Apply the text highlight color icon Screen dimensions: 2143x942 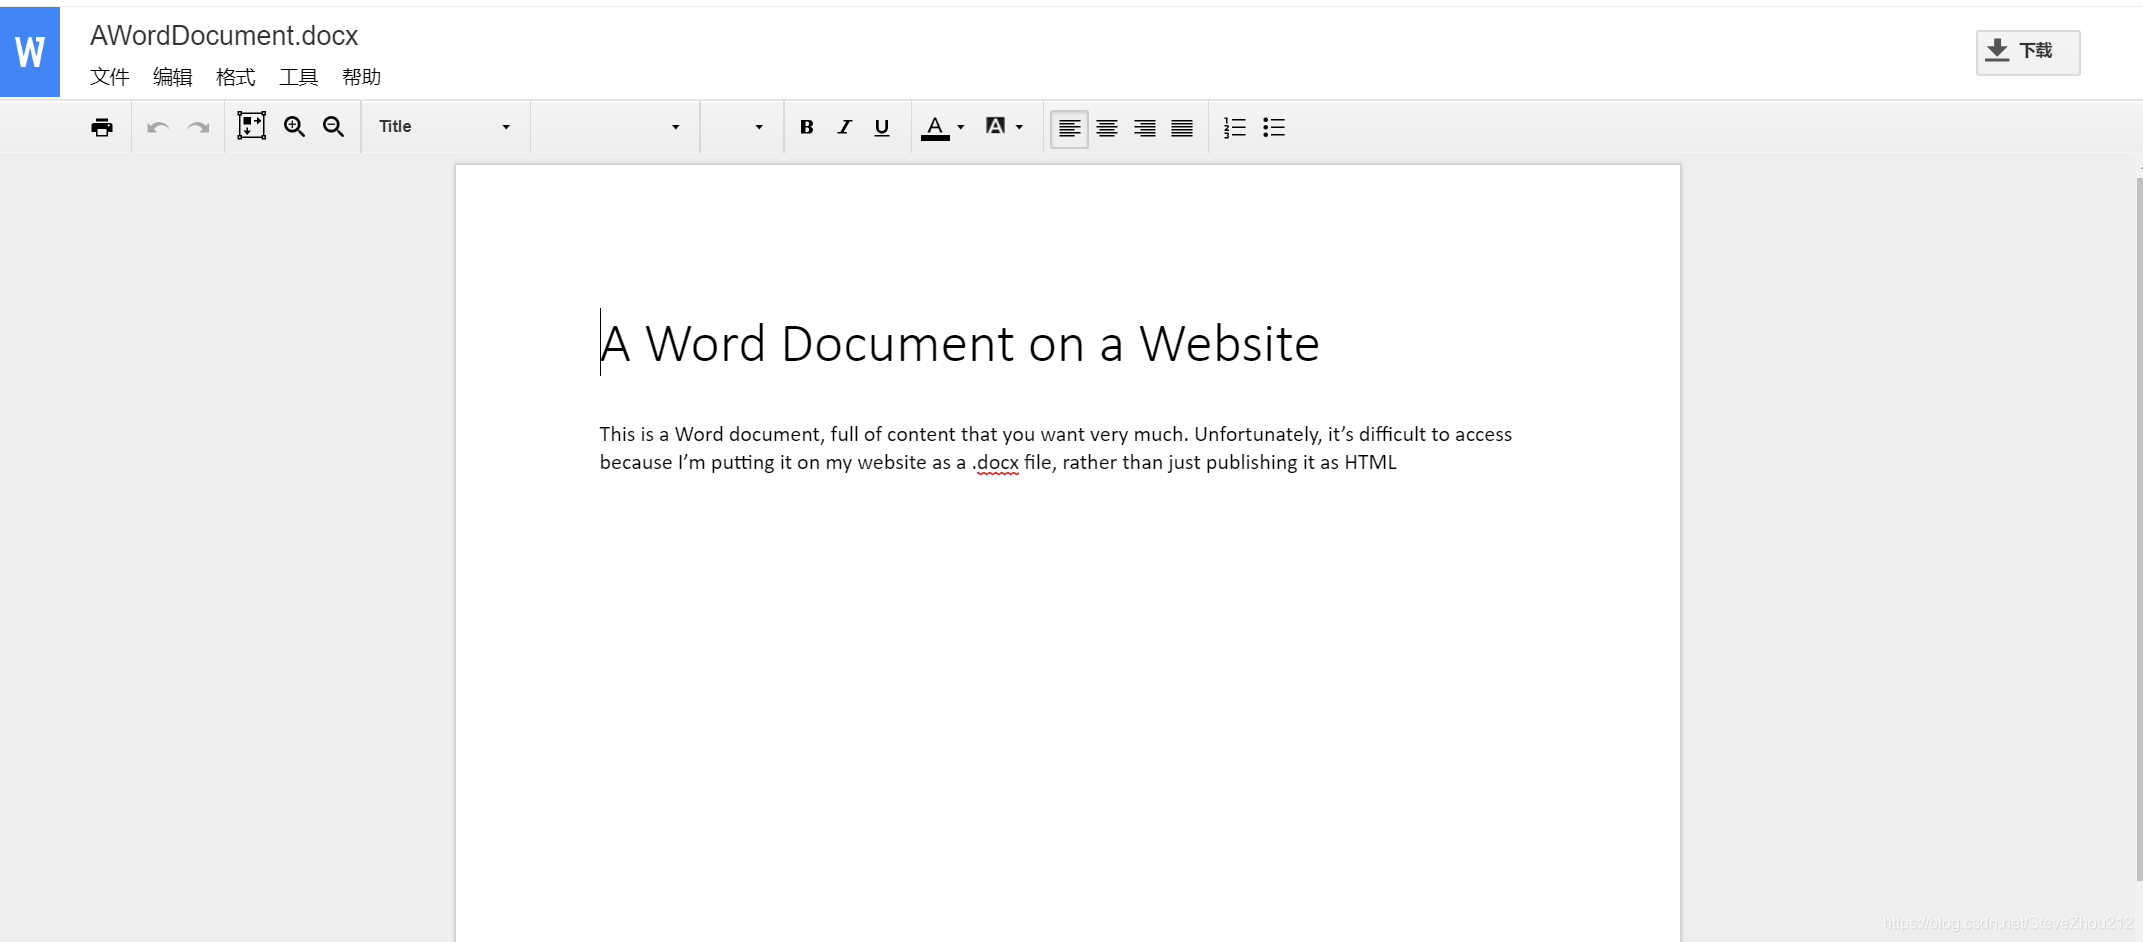(x=995, y=126)
